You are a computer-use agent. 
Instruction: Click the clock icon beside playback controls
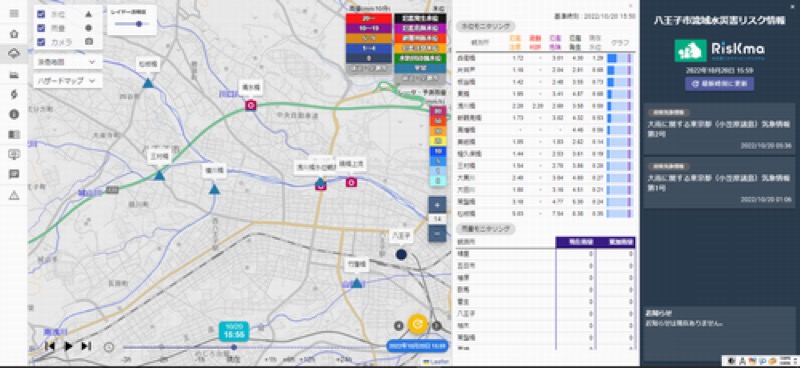(x=109, y=347)
